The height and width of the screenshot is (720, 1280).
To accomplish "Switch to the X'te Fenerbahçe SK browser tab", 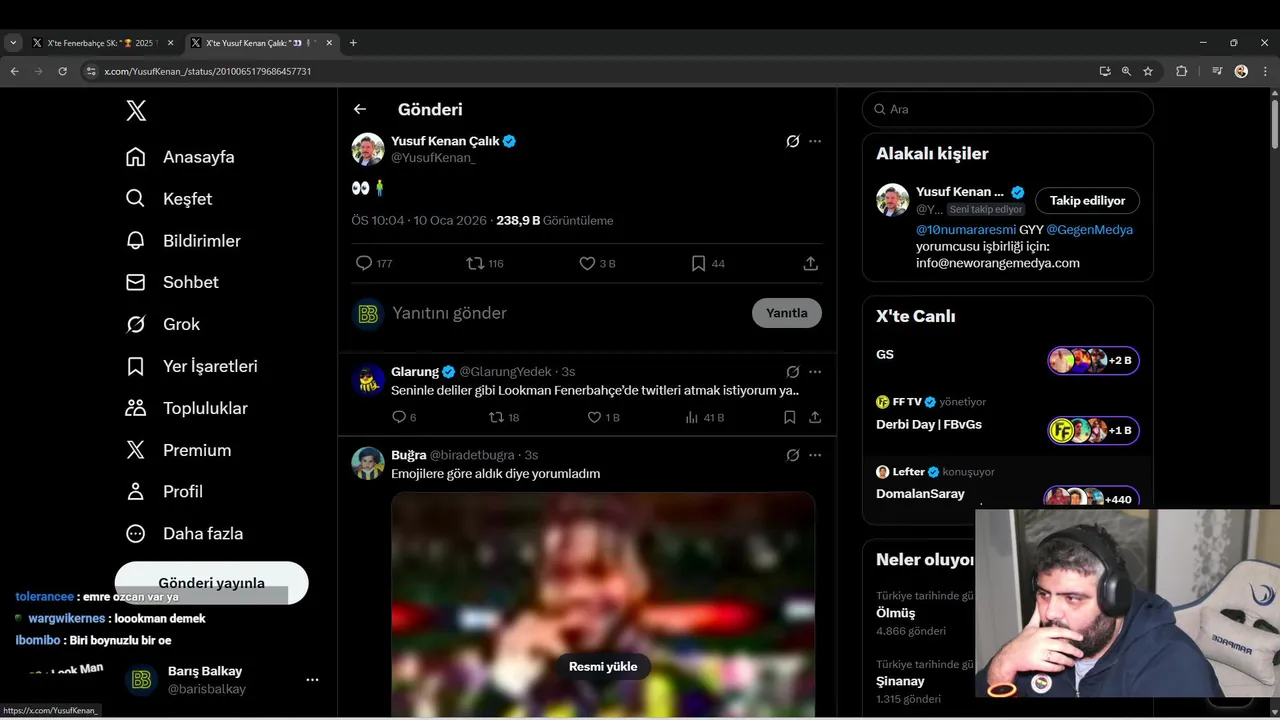I will (x=104, y=43).
